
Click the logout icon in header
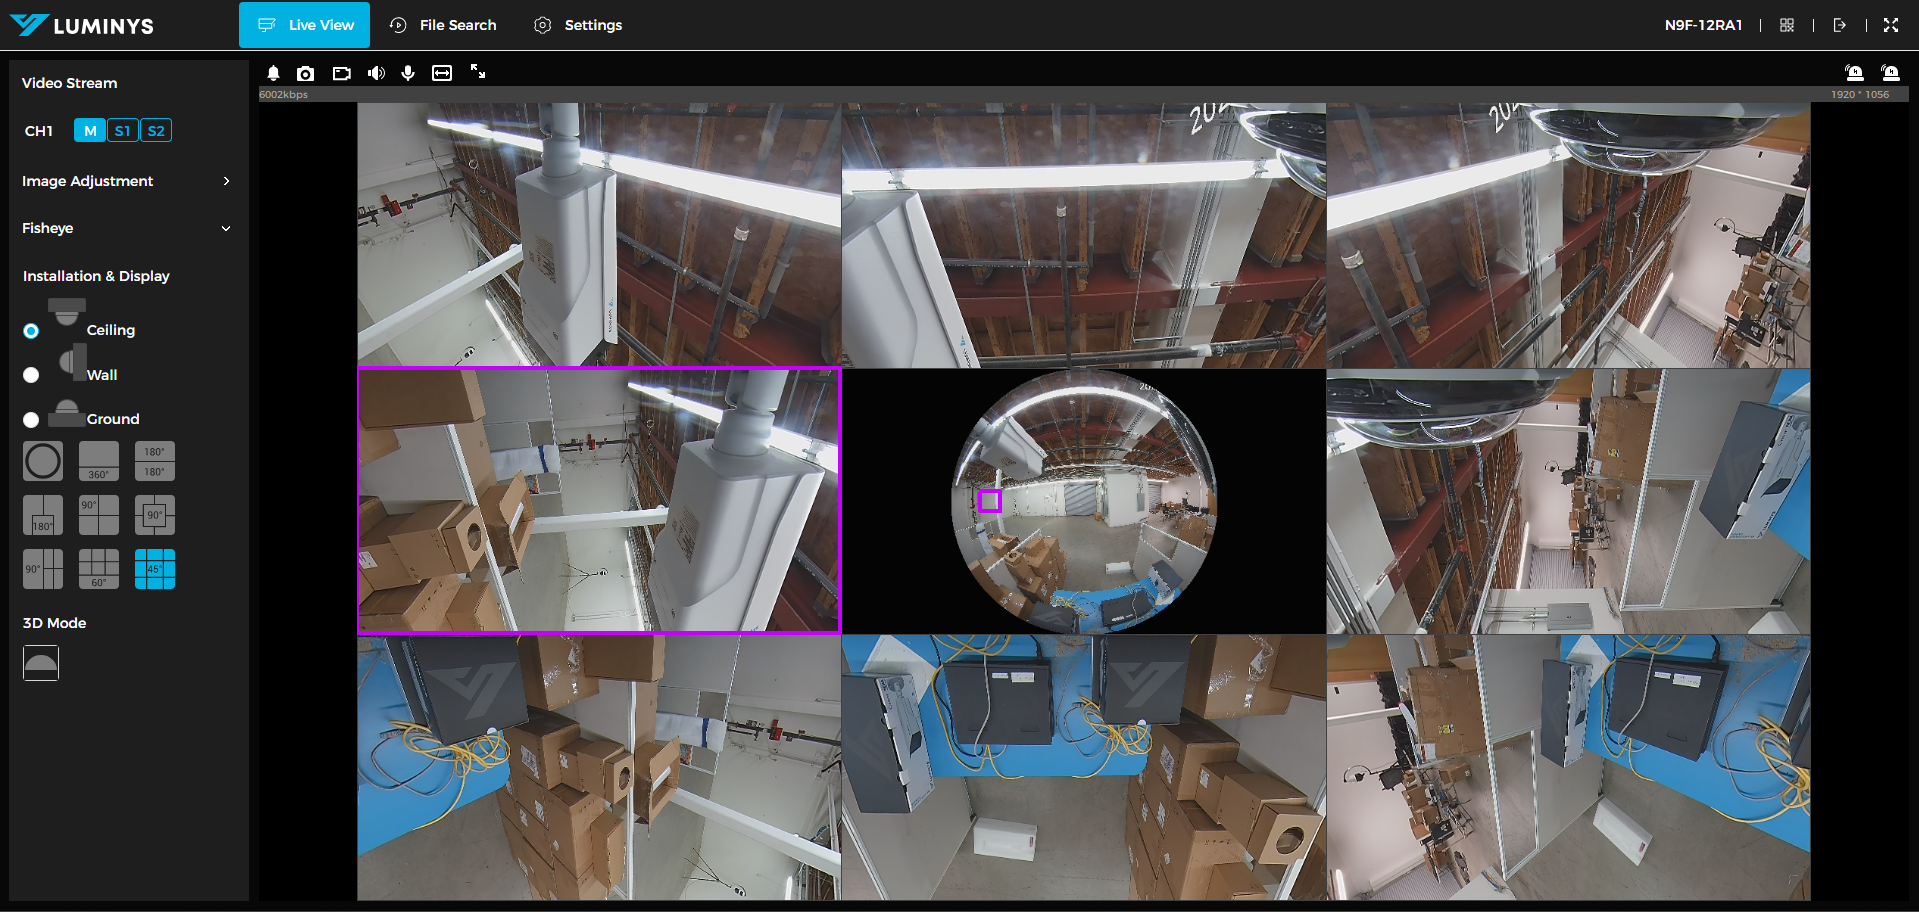click(1839, 25)
